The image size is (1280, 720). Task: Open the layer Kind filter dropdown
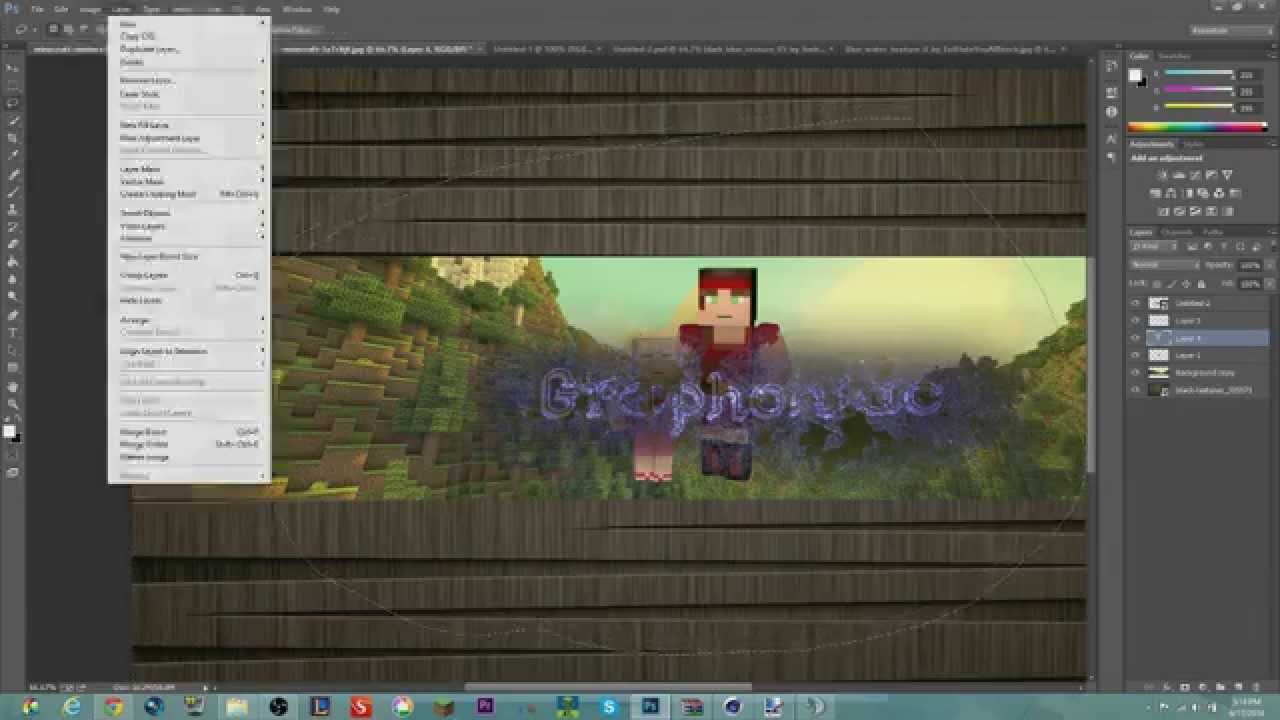coord(1151,246)
